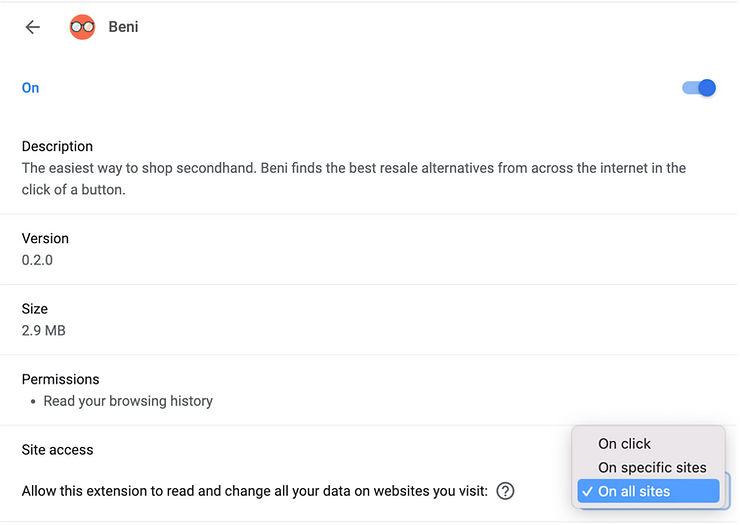Click the Description heading
This screenshot has height=525, width=740.
point(57,146)
